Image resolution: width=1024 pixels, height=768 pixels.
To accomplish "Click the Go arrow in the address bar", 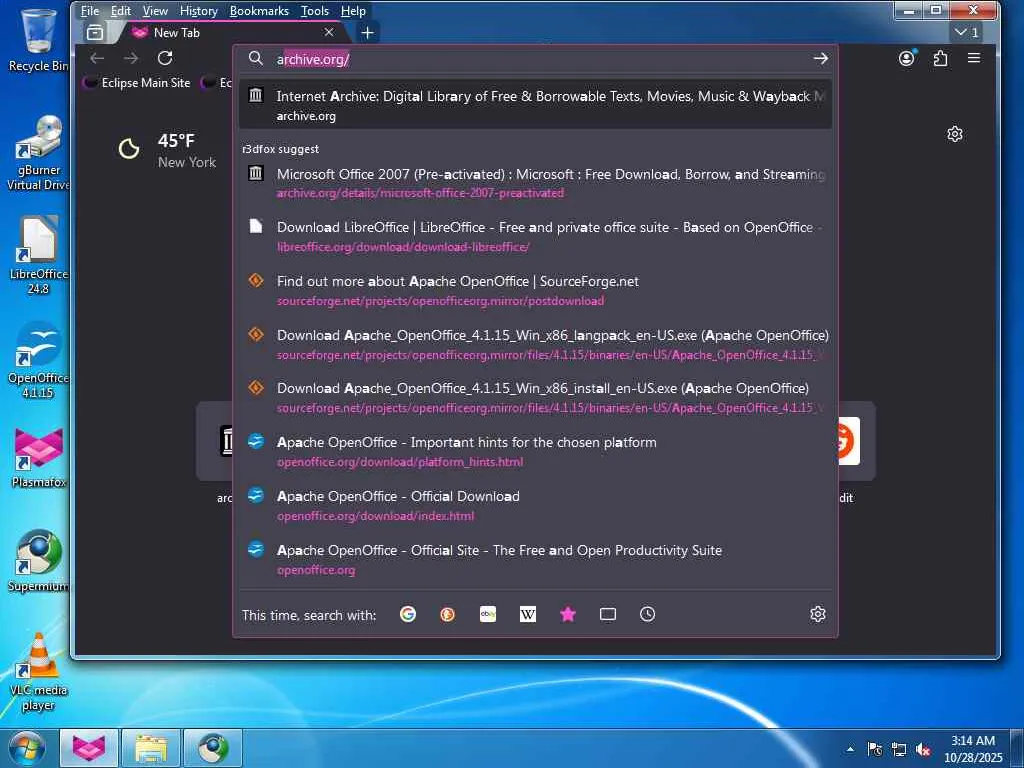I will pyautogui.click(x=820, y=59).
